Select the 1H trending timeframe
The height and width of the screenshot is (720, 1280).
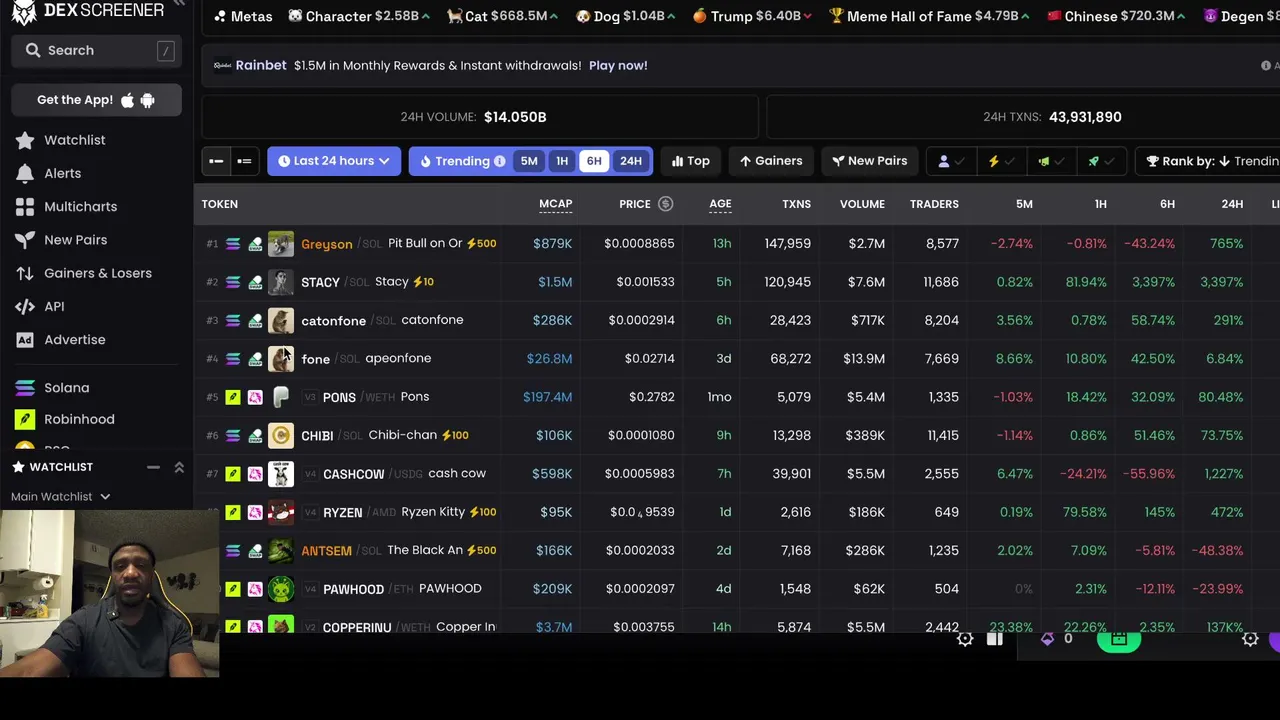pyautogui.click(x=562, y=161)
